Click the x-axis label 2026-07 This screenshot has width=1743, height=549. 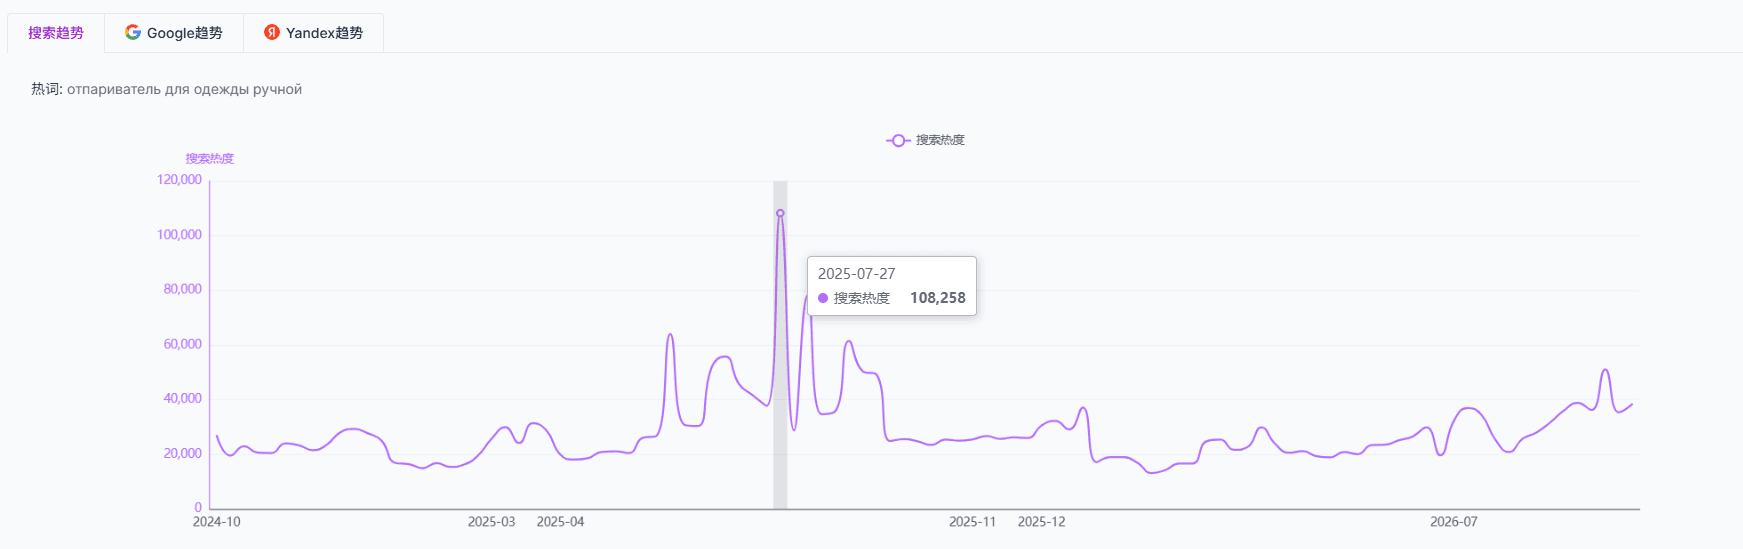pyautogui.click(x=1454, y=522)
